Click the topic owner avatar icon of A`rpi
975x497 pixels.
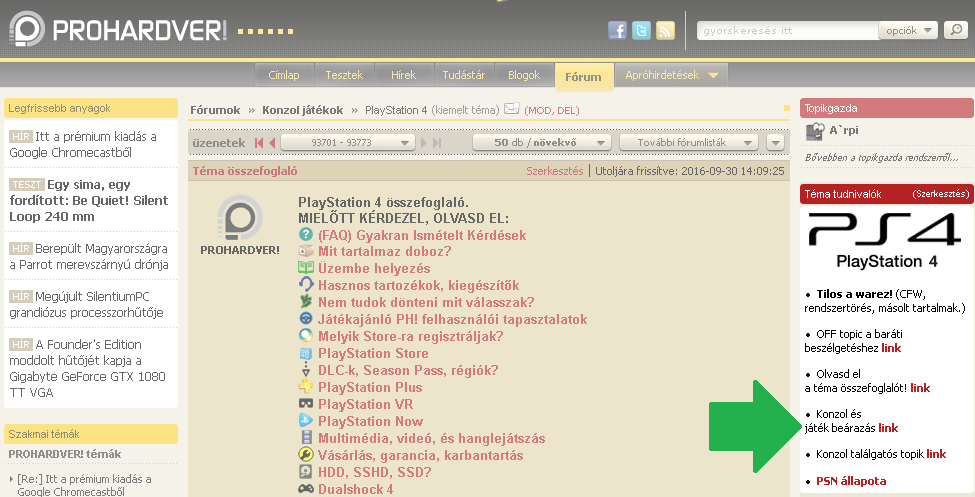(815, 131)
